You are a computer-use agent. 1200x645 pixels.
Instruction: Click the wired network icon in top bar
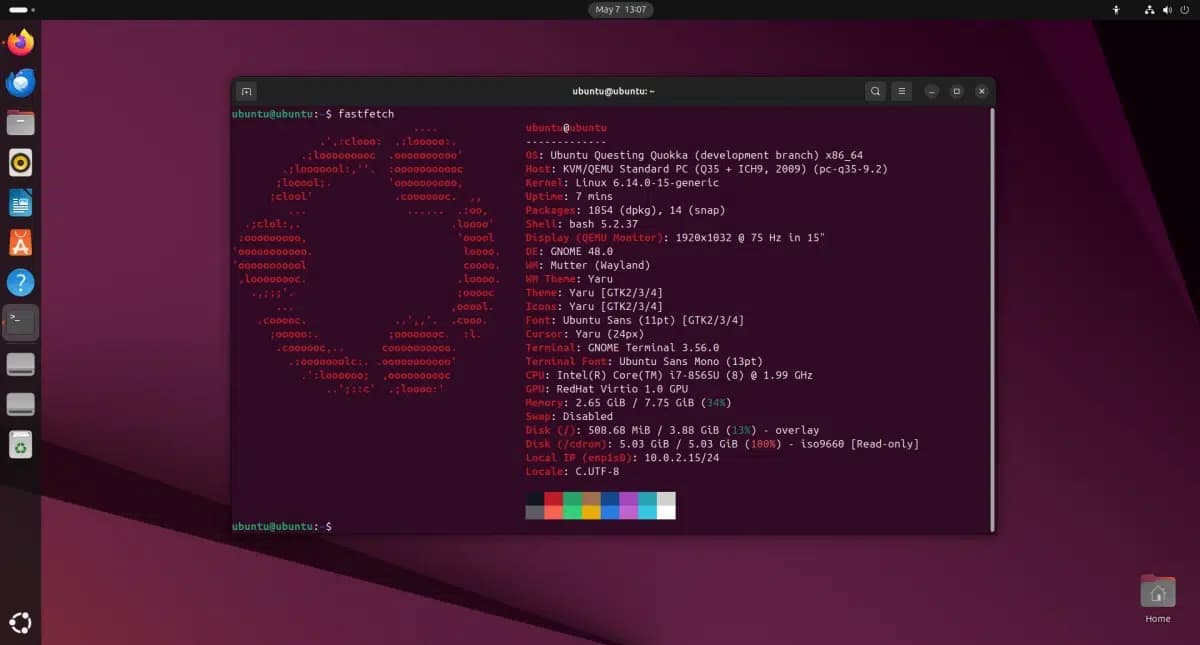tap(1149, 9)
